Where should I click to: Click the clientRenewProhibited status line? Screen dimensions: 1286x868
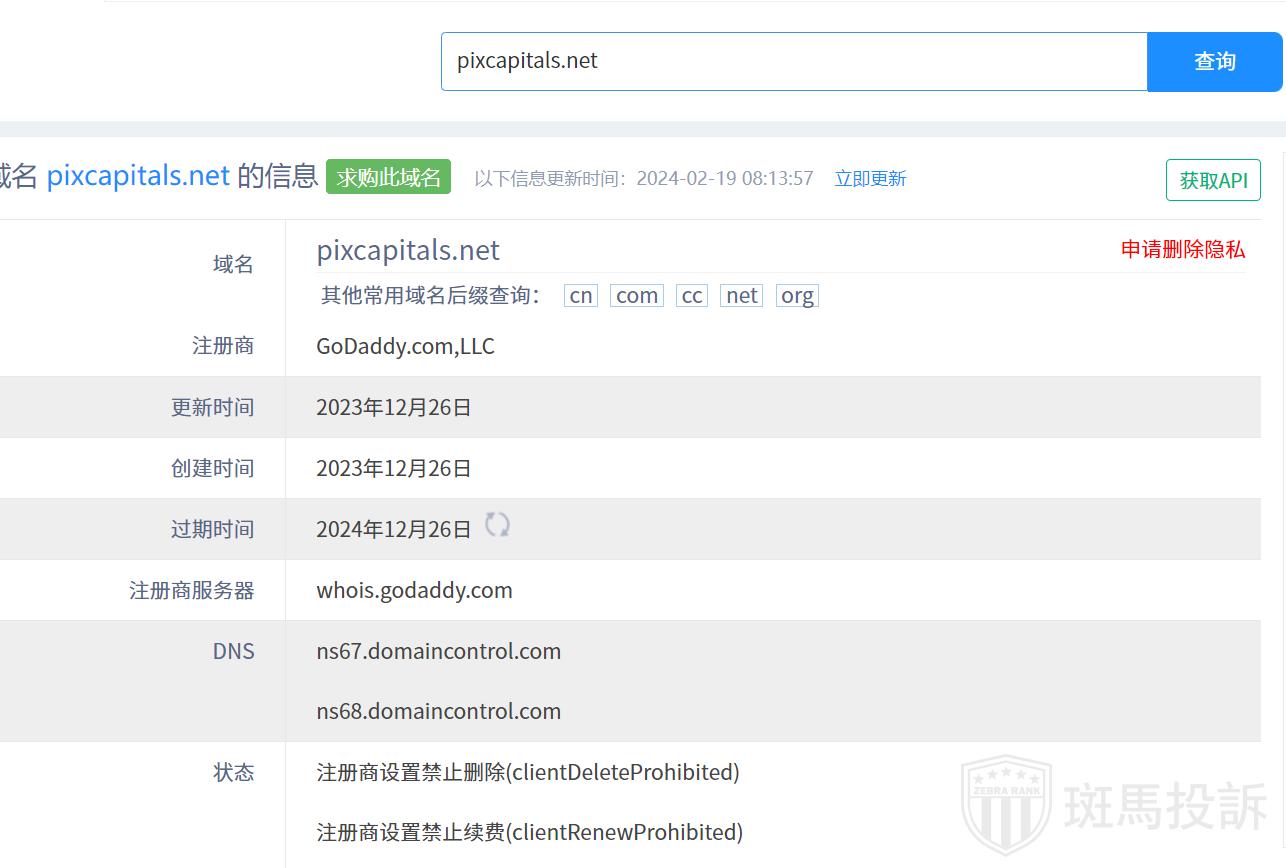(529, 832)
